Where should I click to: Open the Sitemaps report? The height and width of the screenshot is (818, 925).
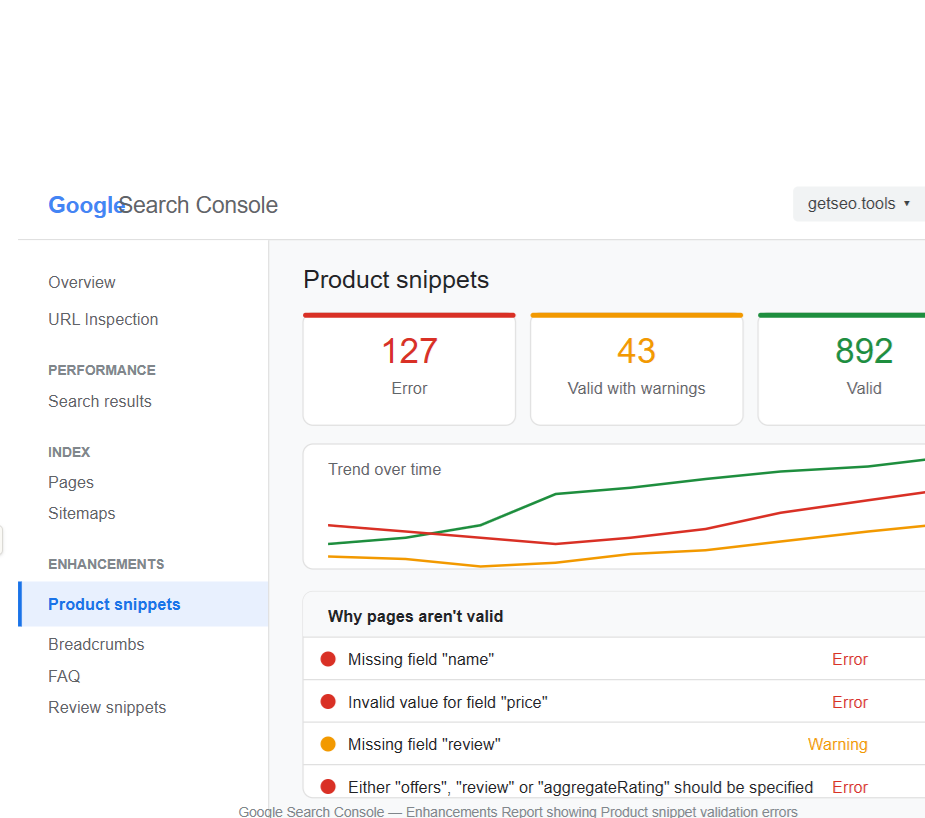[x=81, y=513]
